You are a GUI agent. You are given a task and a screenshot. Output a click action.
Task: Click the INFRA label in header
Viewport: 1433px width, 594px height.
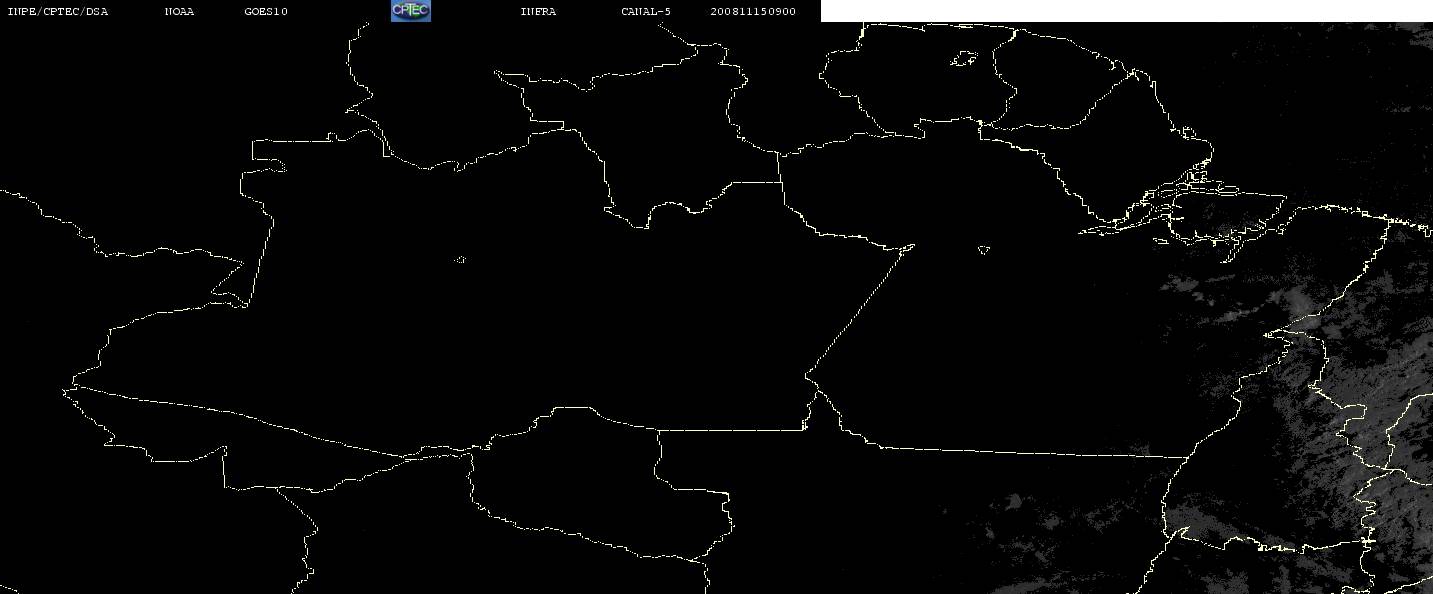coord(539,12)
